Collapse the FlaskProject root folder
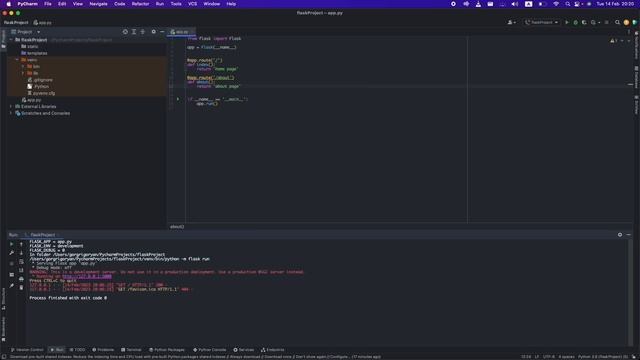Image resolution: width=640 pixels, height=360 pixels. pyautogui.click(x=11, y=40)
